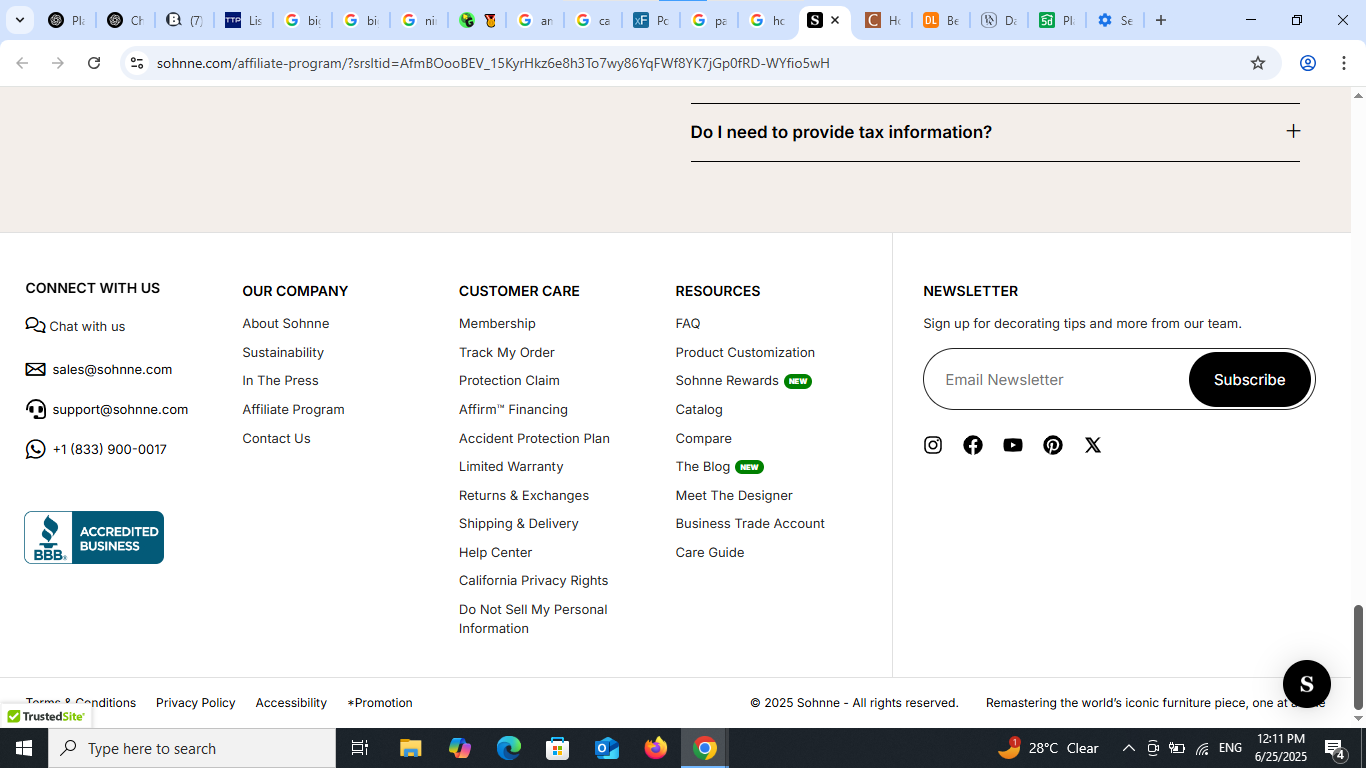Click the Windows search box

coord(192,748)
